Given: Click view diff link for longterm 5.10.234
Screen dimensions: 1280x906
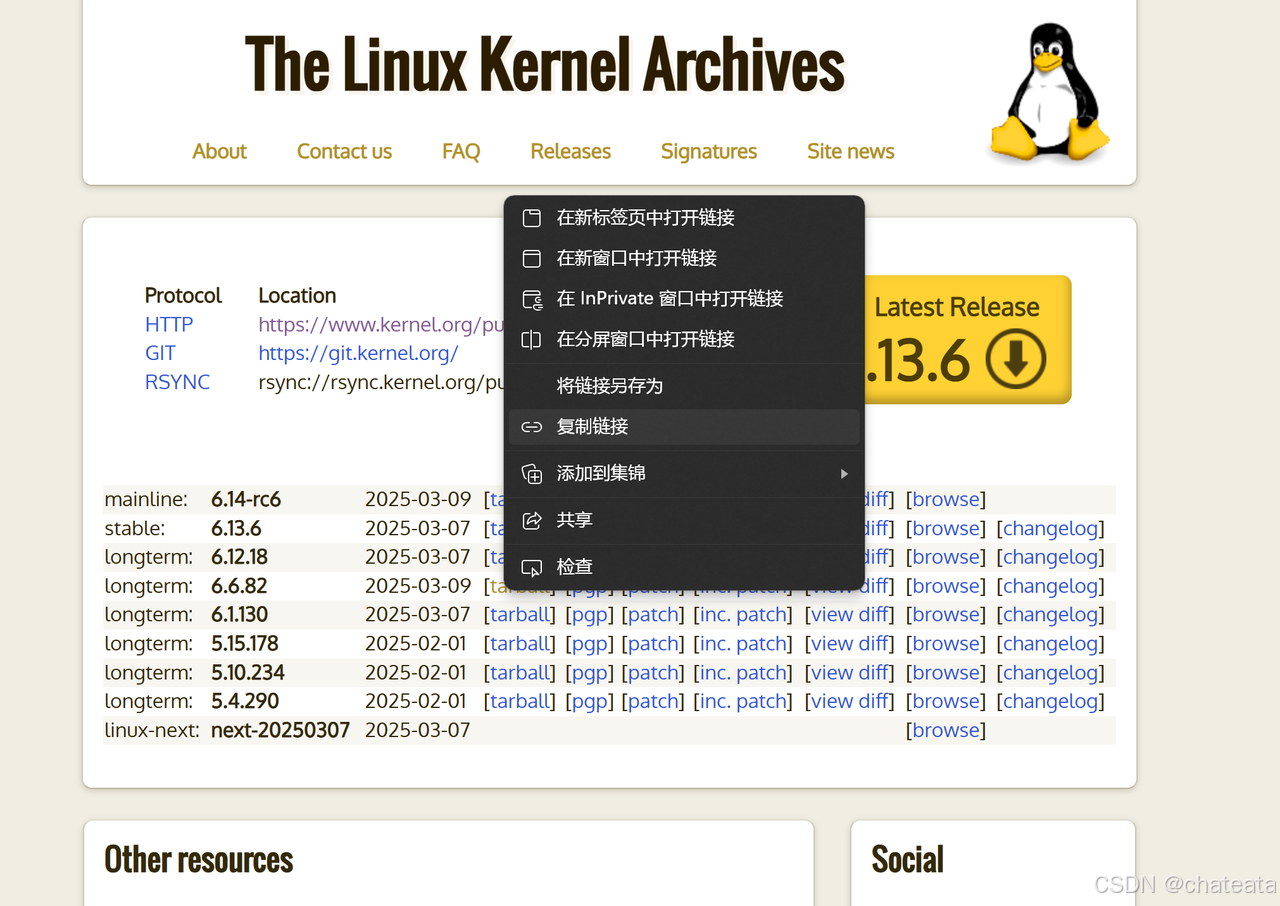Looking at the screenshot, I should pos(850,673).
